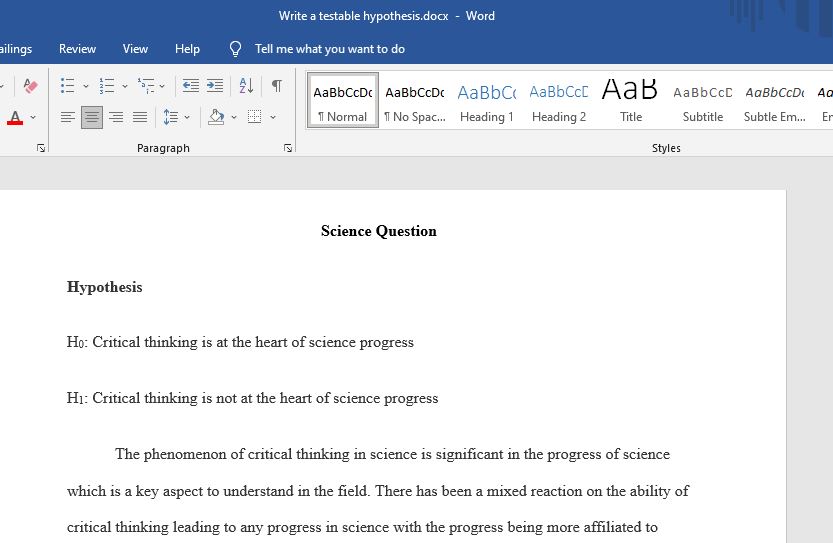Apply Heading 2 style
The height and width of the screenshot is (543, 833).
pyautogui.click(x=559, y=100)
